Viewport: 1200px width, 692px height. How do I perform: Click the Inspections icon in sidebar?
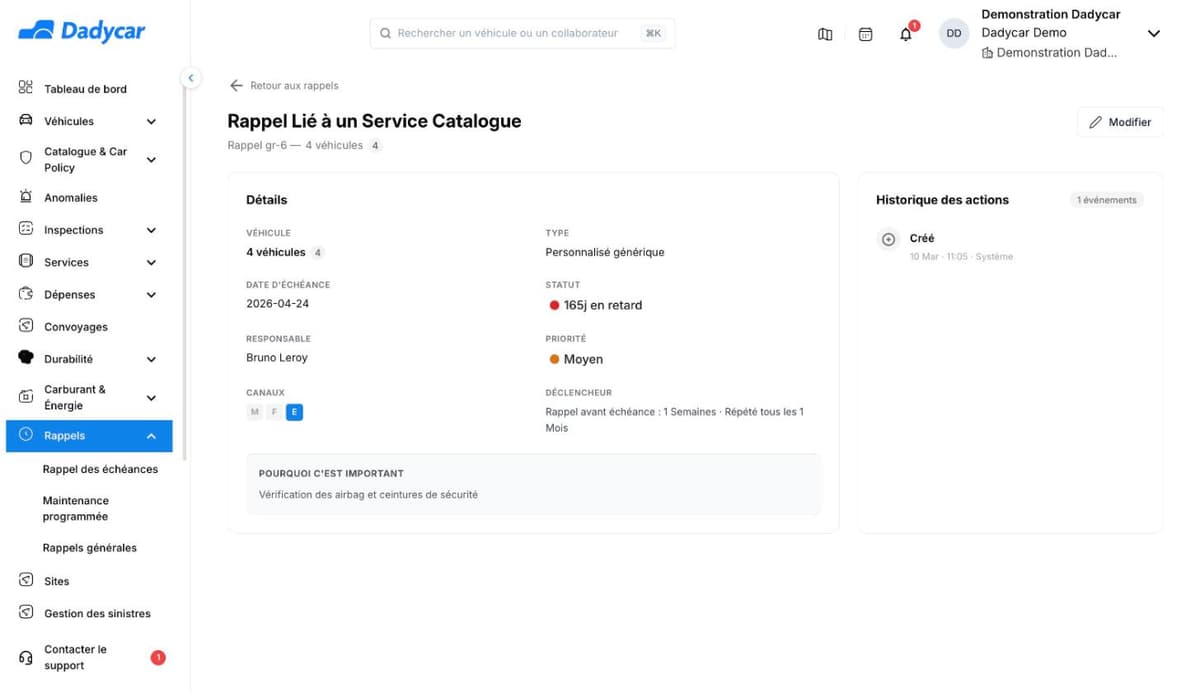click(x=26, y=229)
